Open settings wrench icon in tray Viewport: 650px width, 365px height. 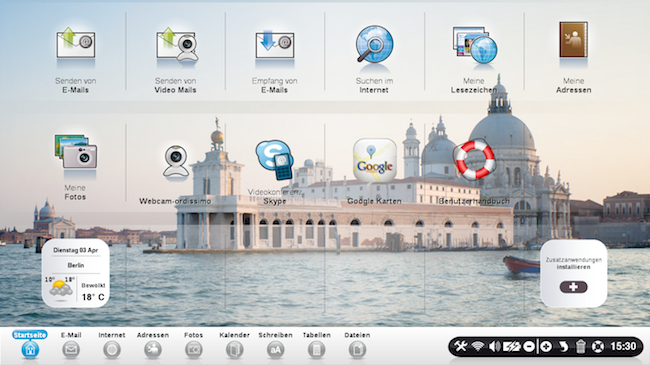(x=460, y=346)
